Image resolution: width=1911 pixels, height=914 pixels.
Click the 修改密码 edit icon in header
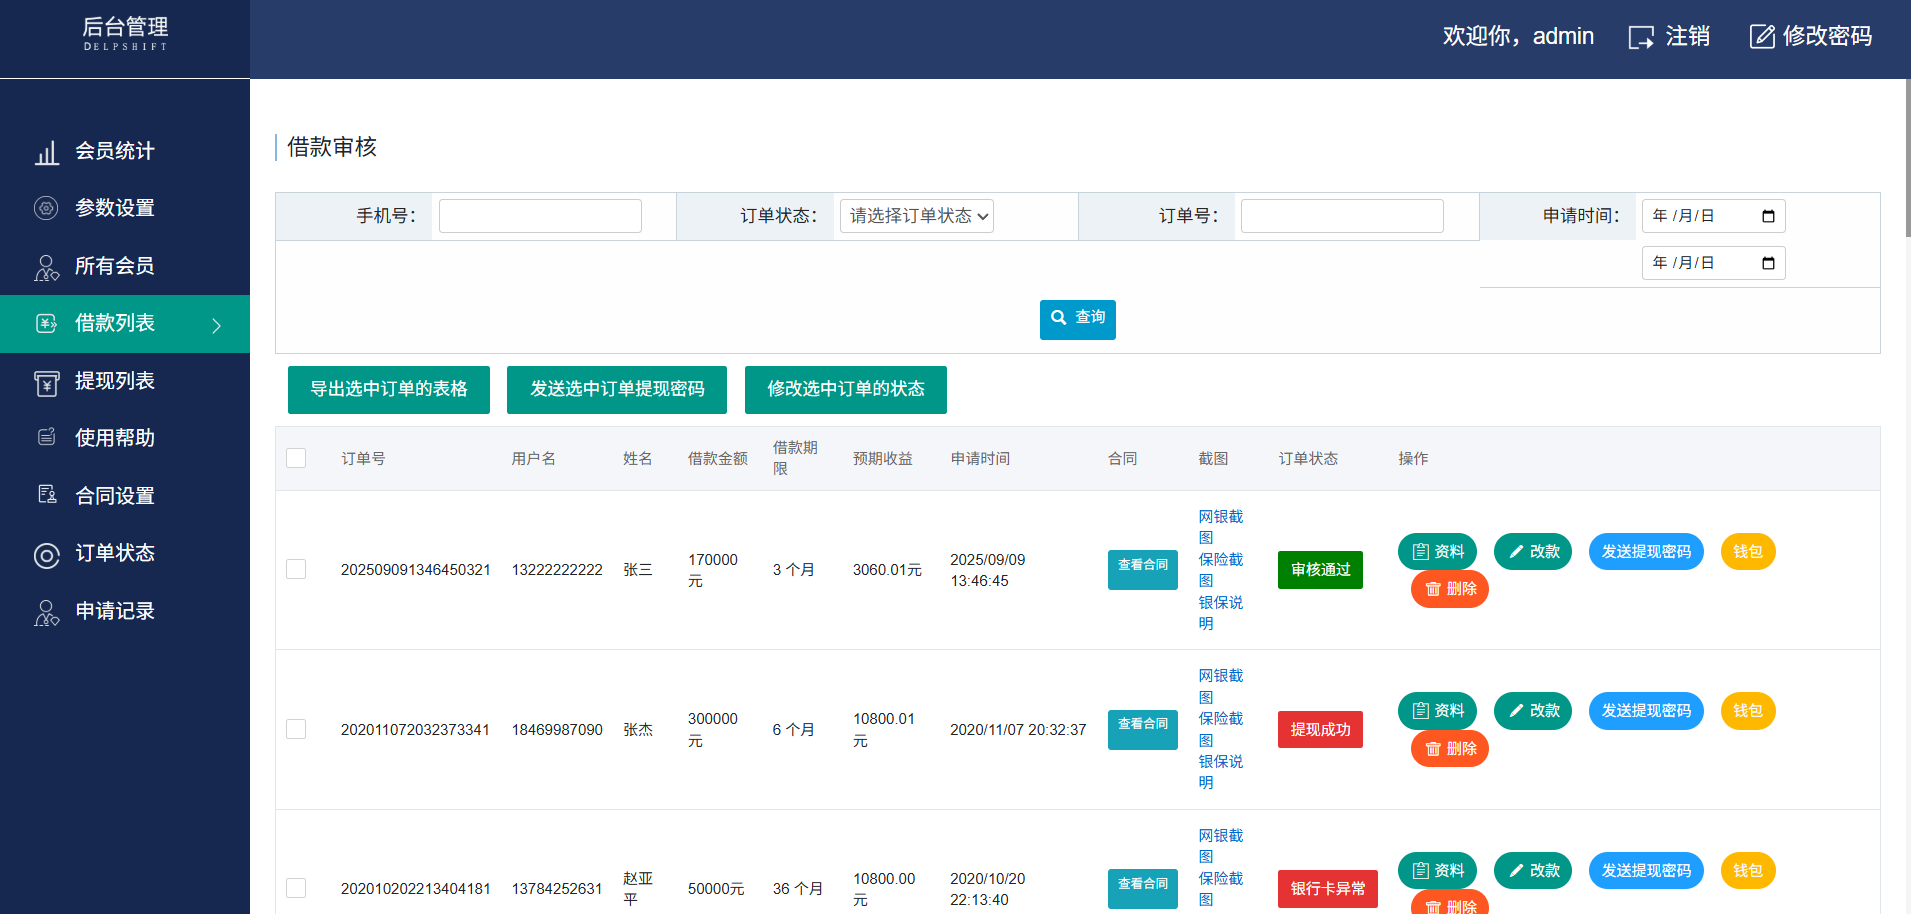[1762, 37]
